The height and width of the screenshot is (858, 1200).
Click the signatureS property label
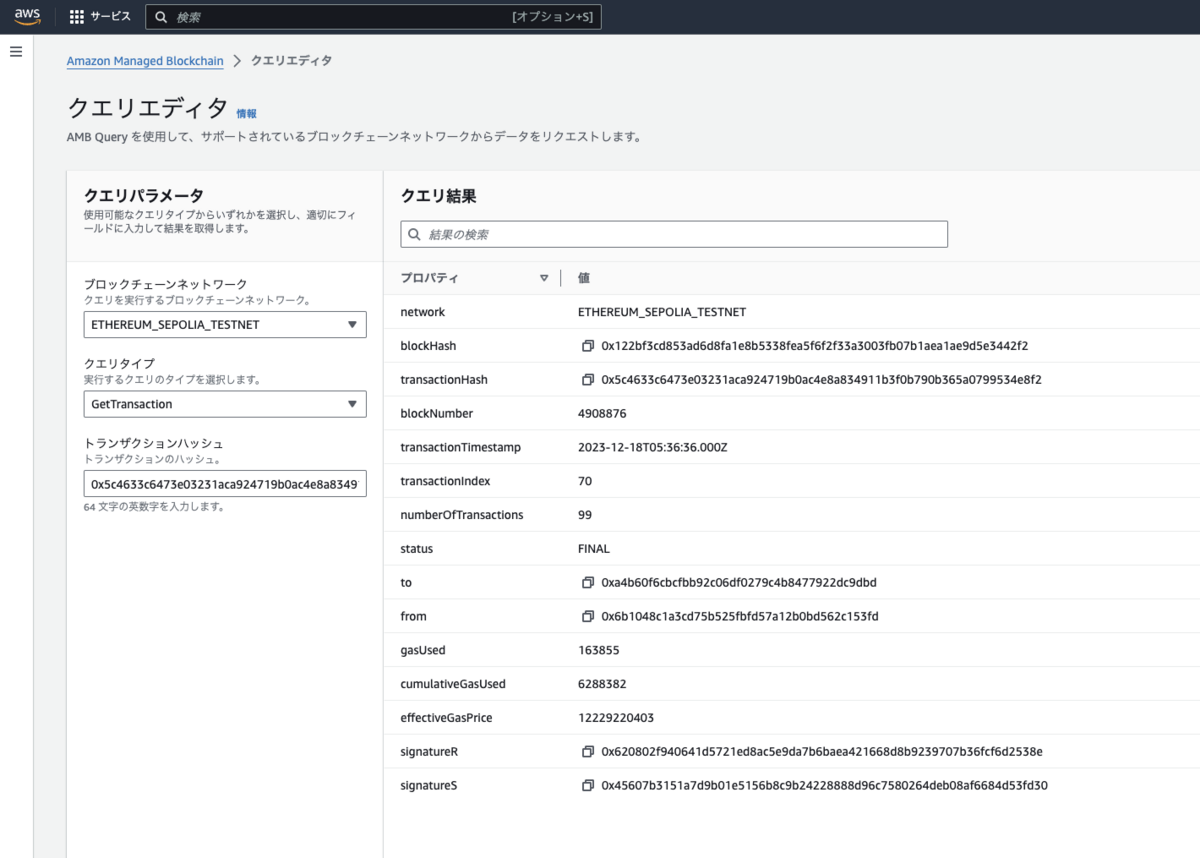click(429, 785)
